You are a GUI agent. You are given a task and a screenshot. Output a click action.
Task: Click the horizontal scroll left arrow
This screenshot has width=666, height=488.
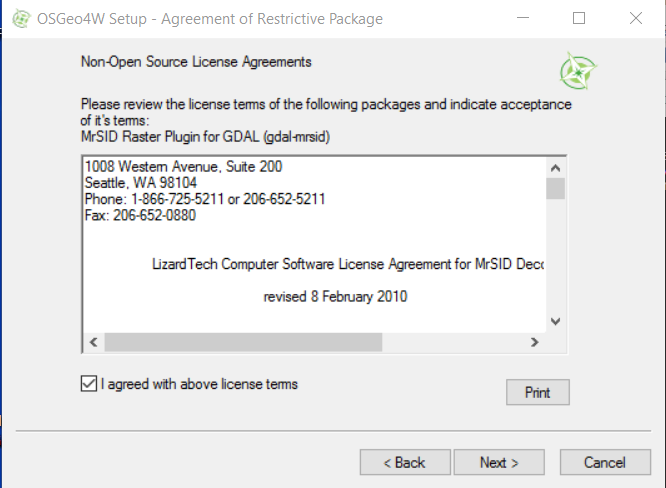pyautogui.click(x=94, y=342)
